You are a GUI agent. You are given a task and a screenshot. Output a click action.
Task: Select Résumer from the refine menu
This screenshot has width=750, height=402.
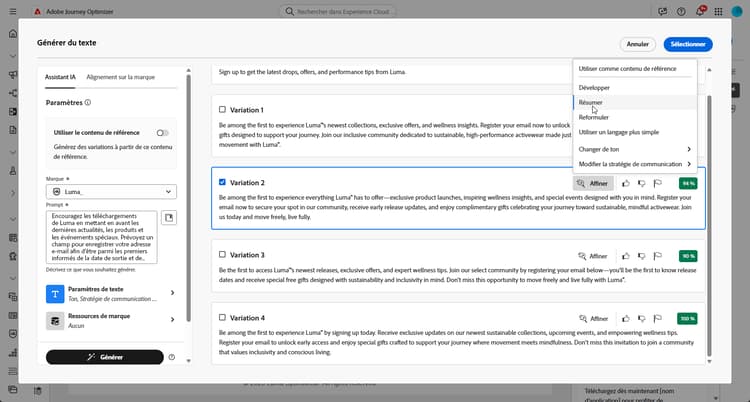635,102
